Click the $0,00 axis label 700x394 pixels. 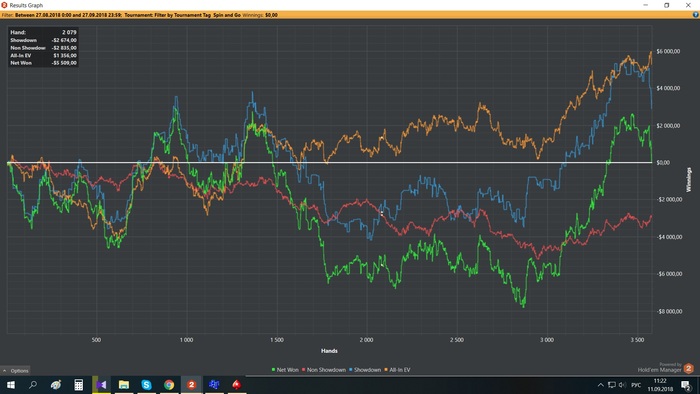point(663,162)
